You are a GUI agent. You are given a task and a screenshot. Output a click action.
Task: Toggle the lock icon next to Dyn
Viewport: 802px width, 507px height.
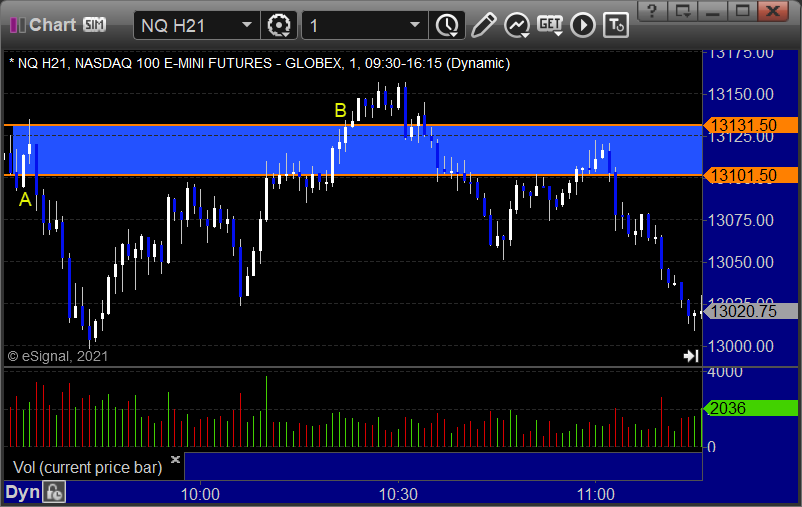tap(55, 493)
